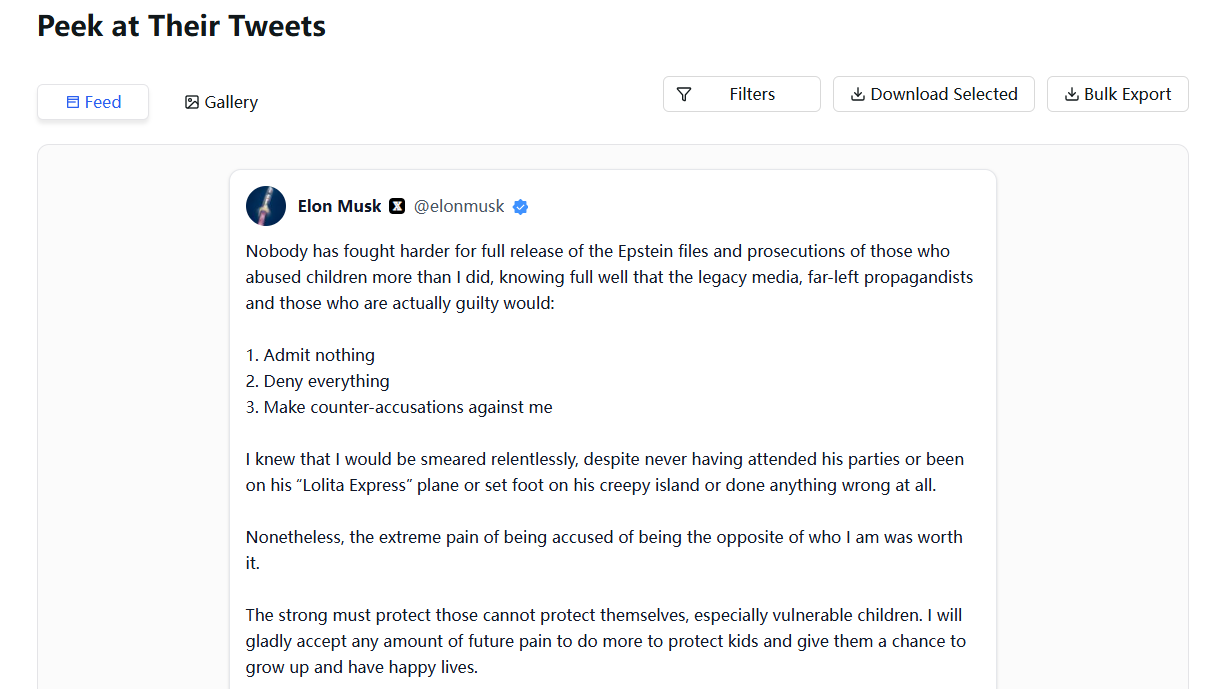Screen dimensions: 1217x689
Task: Click the Elon Musk display name
Action: click(x=339, y=206)
